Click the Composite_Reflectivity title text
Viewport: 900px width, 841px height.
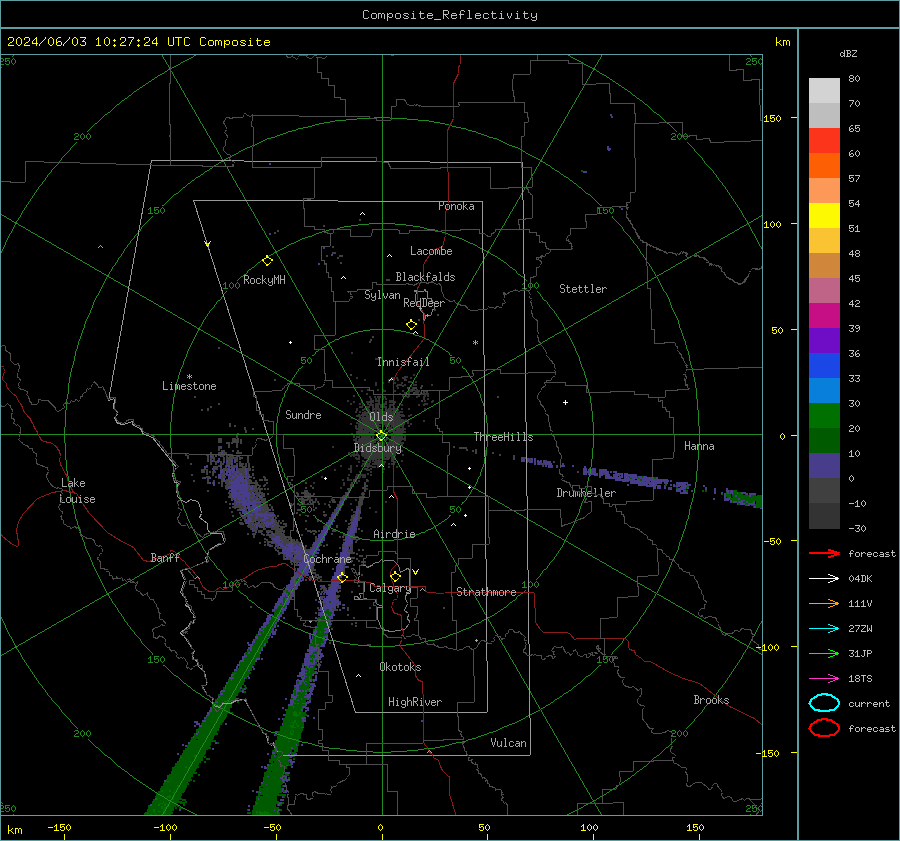(x=449, y=15)
